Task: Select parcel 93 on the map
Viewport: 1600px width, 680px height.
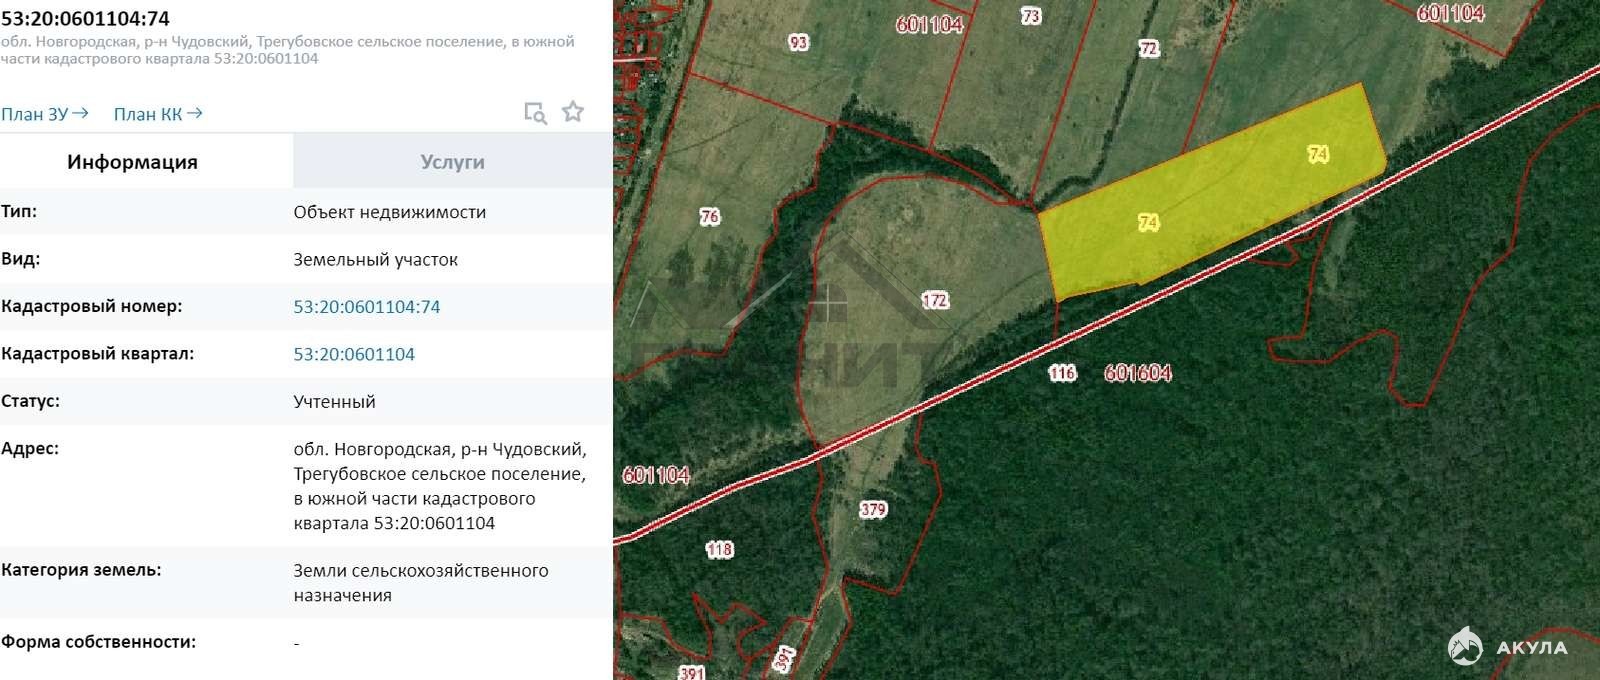Action: [798, 42]
